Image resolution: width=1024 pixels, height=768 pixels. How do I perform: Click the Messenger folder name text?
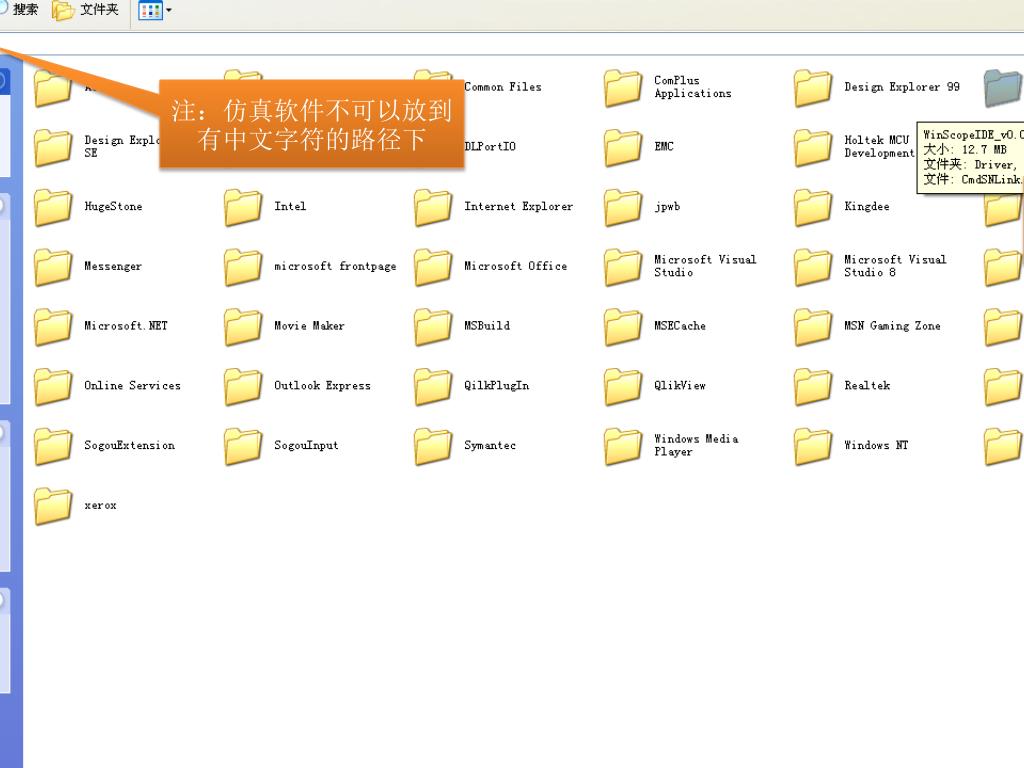pos(112,266)
